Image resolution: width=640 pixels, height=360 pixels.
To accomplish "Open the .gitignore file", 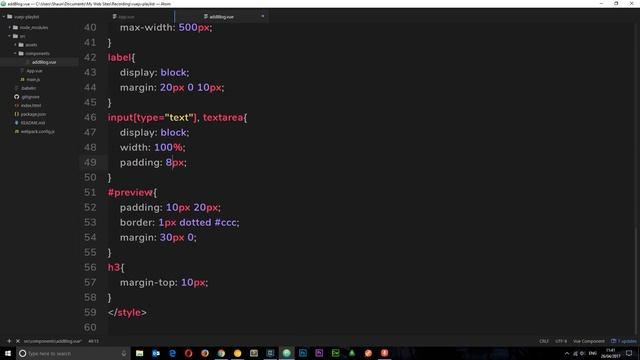I will point(30,97).
